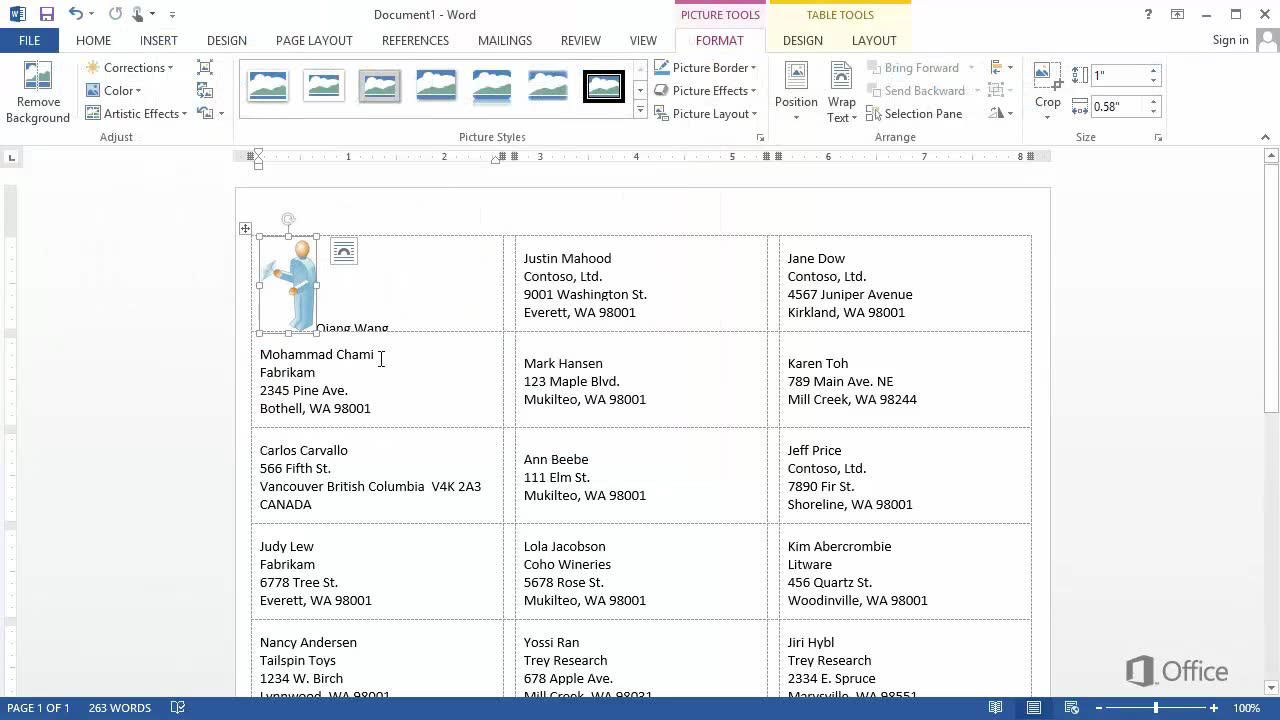Click the Reset Picture icon
The height and width of the screenshot is (720, 1280).
click(x=205, y=113)
